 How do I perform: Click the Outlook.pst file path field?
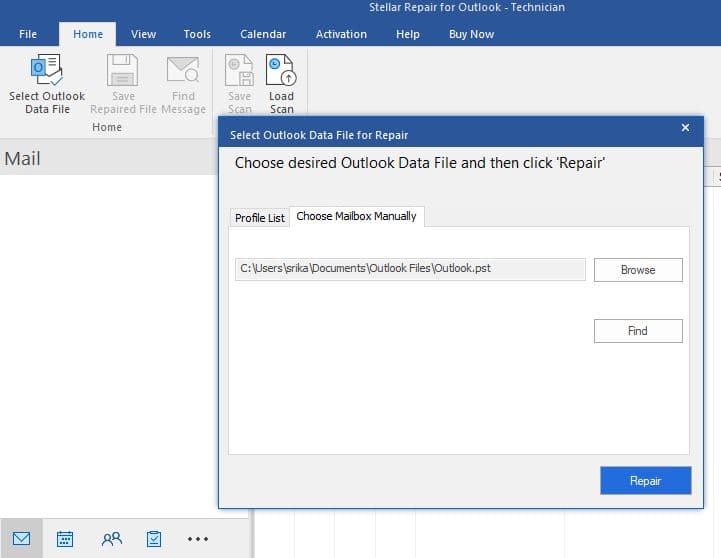coord(410,269)
